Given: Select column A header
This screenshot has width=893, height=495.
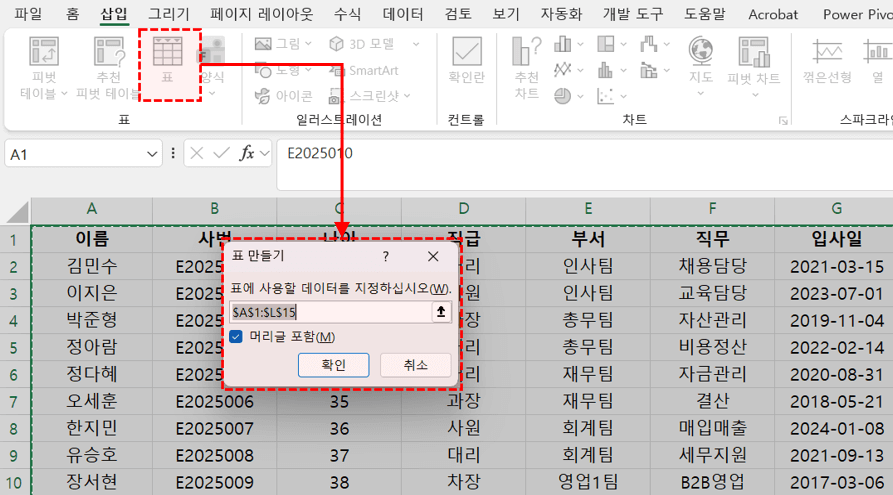Looking at the screenshot, I should [92, 209].
